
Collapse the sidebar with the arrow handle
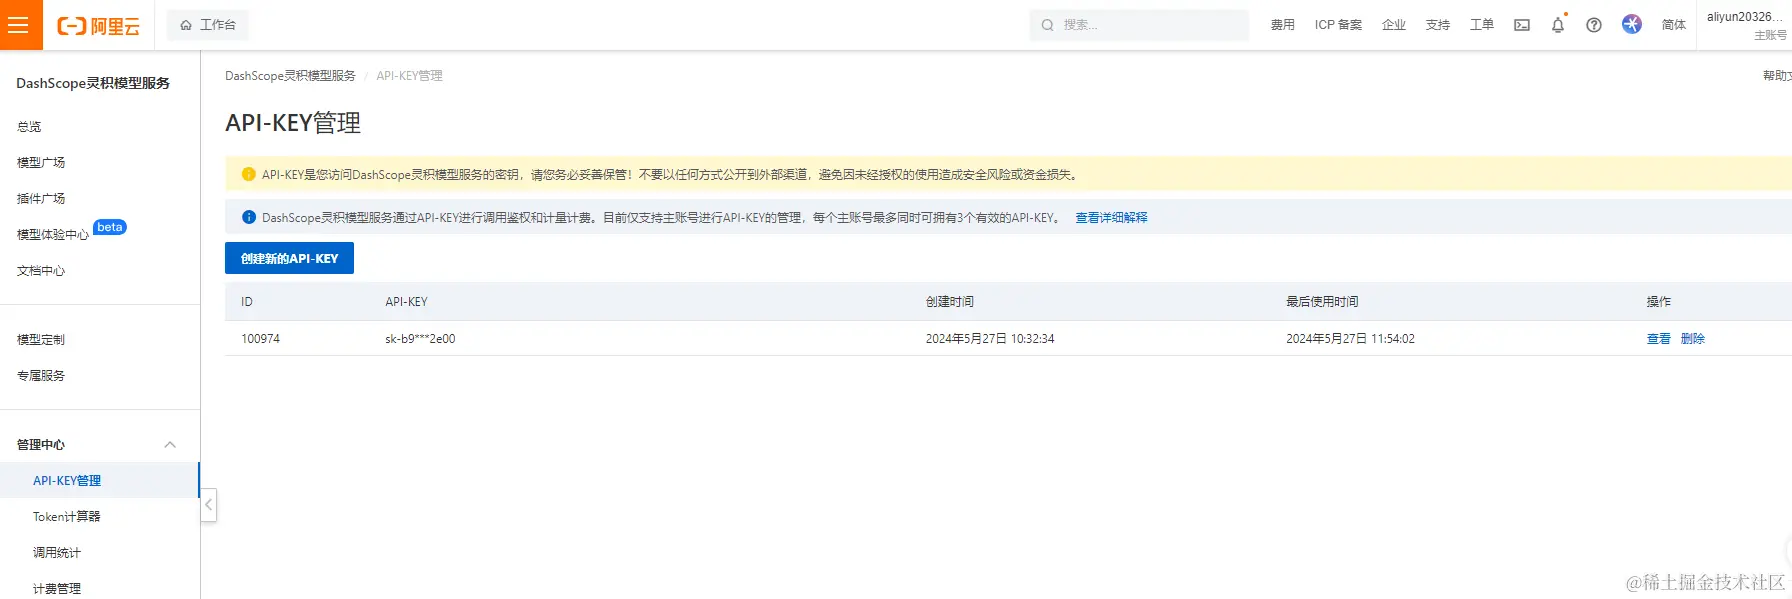click(209, 505)
